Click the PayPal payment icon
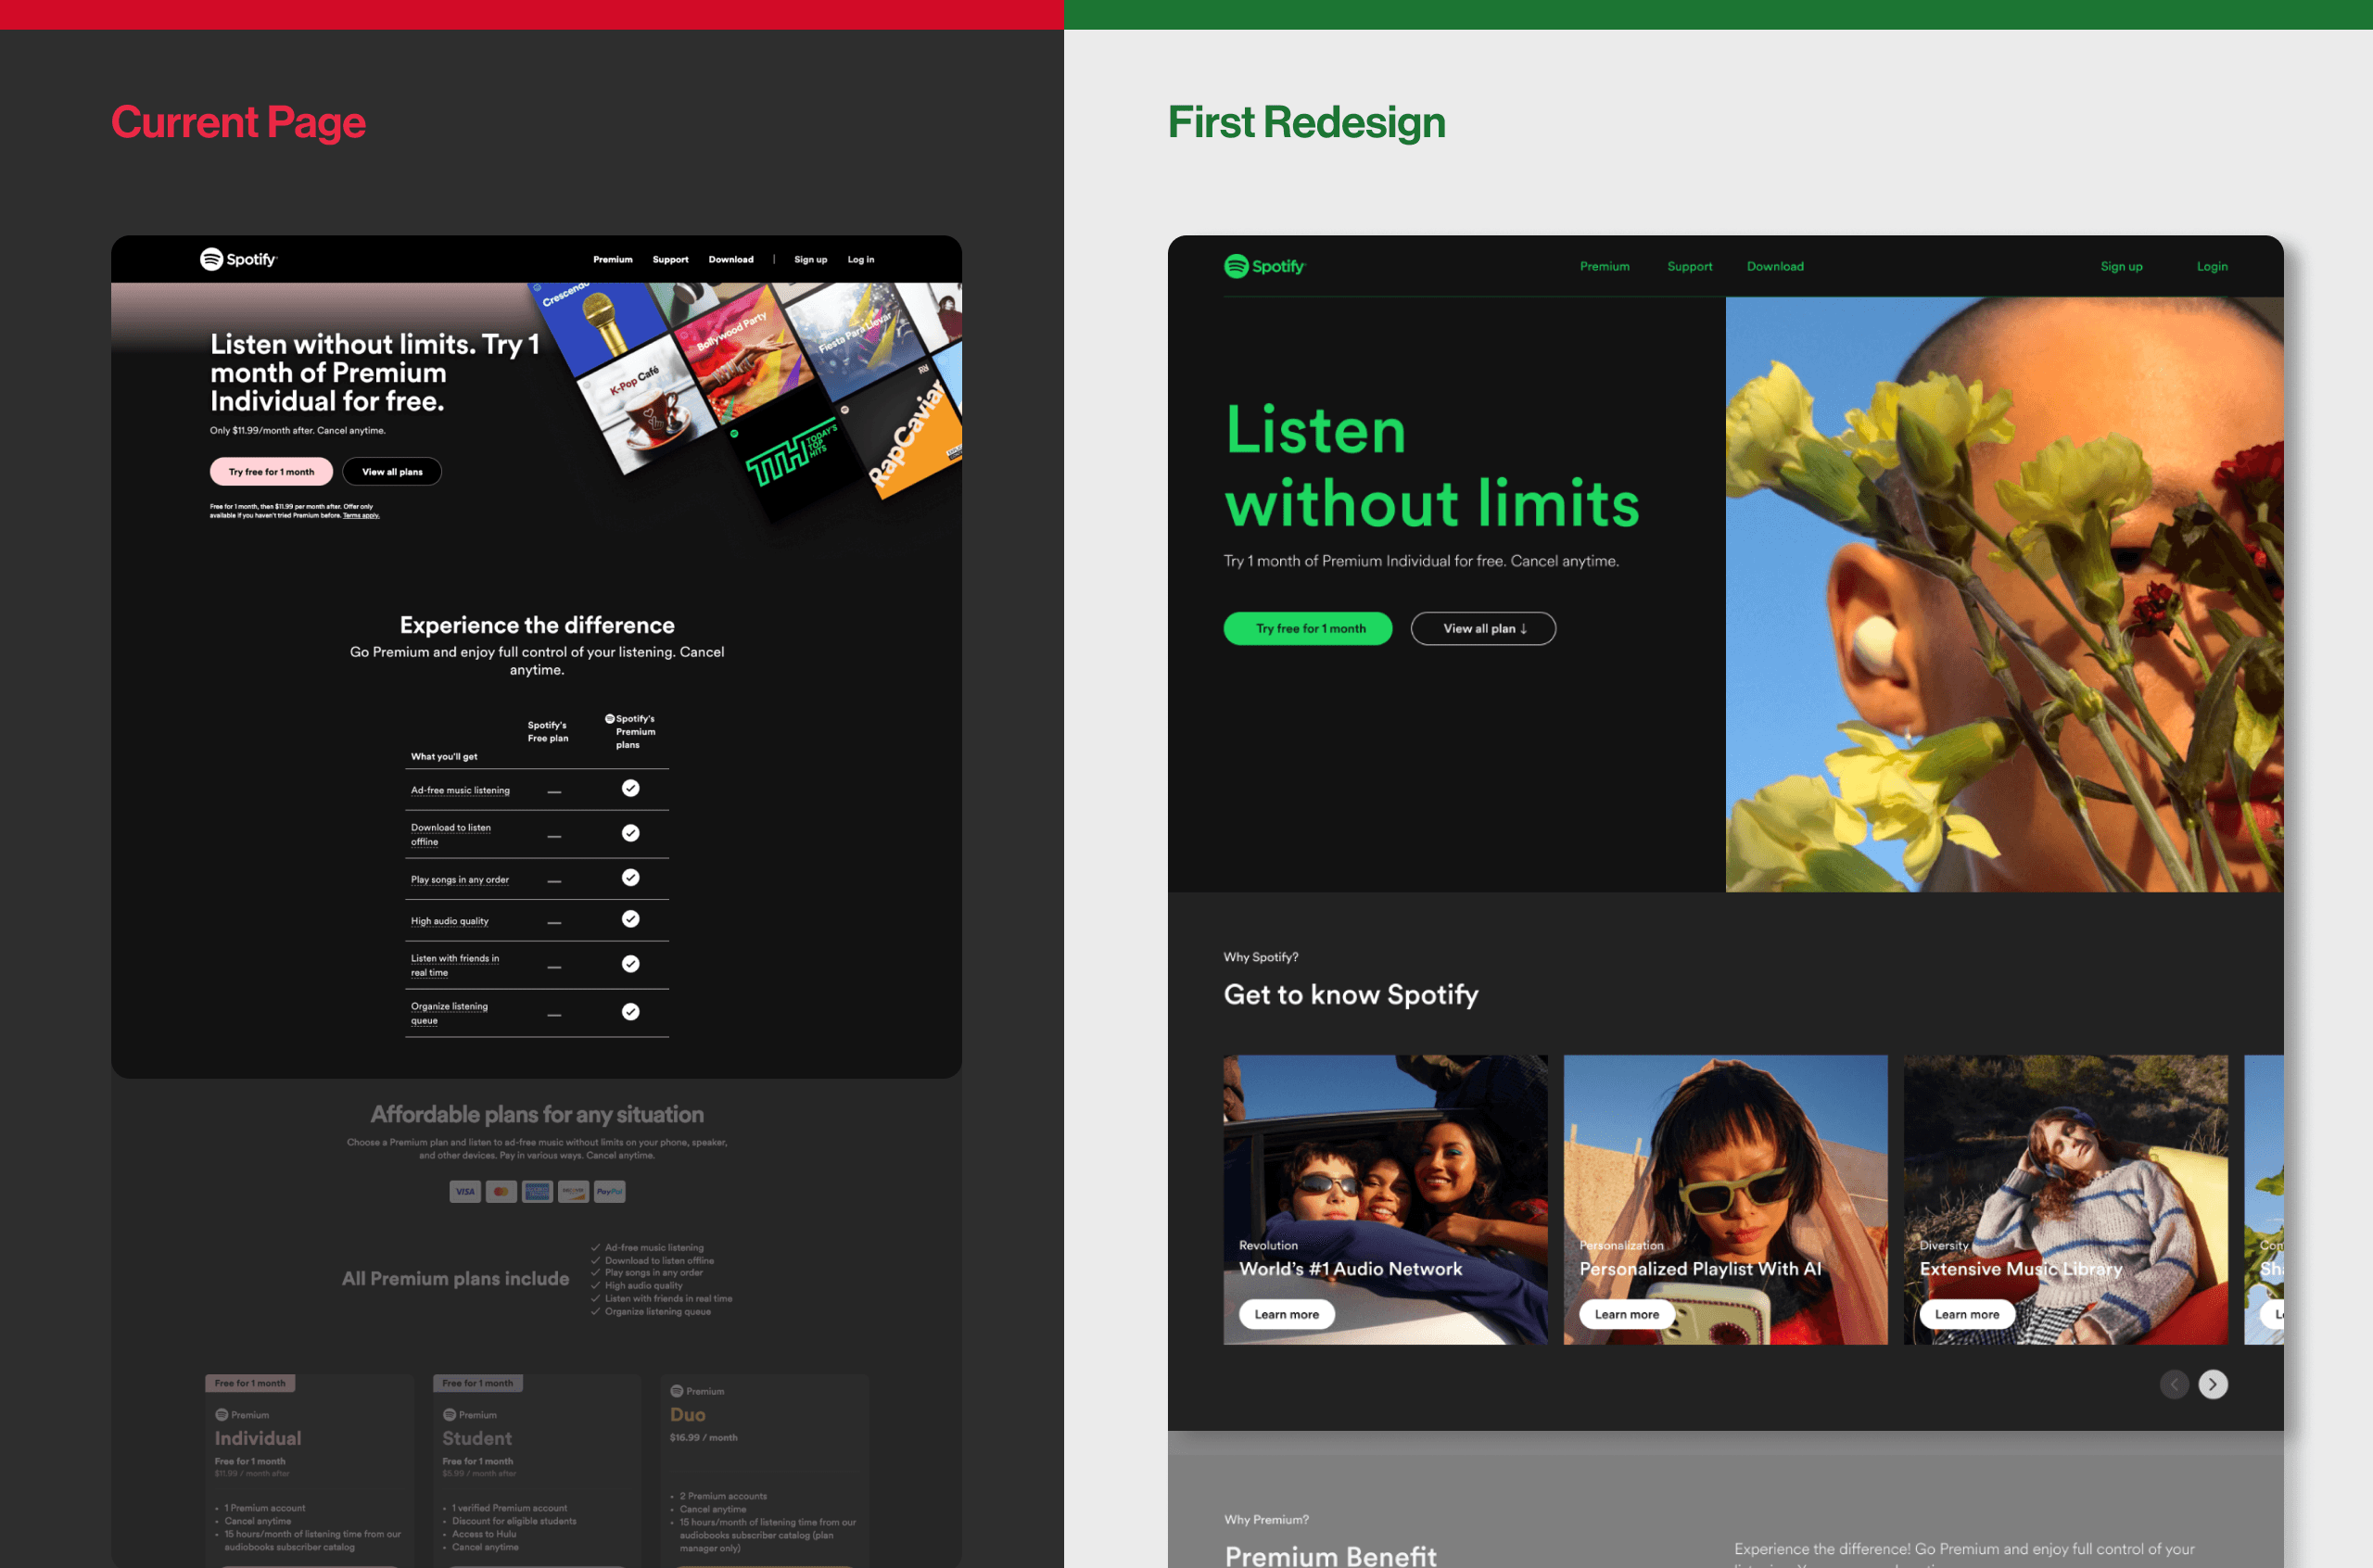2373x1568 pixels. pyautogui.click(x=609, y=1191)
